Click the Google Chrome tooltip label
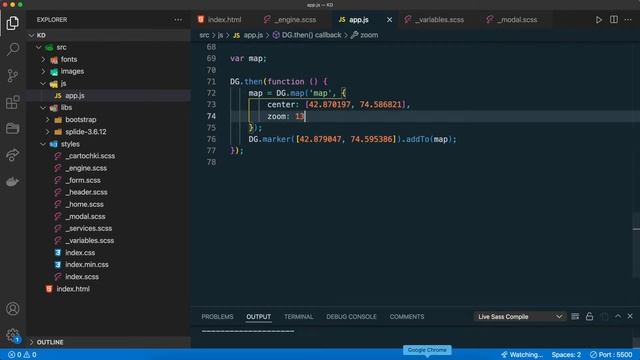This screenshot has width=640, height=360. 427,350
